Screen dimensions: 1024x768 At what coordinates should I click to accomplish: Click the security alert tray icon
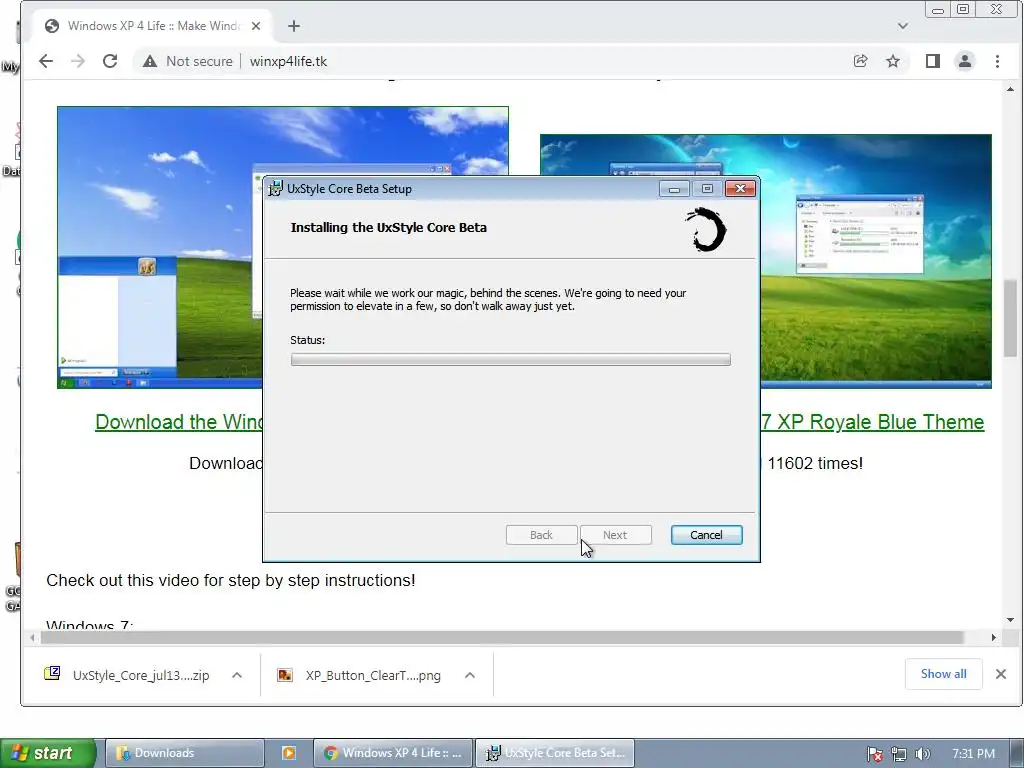[x=874, y=754]
